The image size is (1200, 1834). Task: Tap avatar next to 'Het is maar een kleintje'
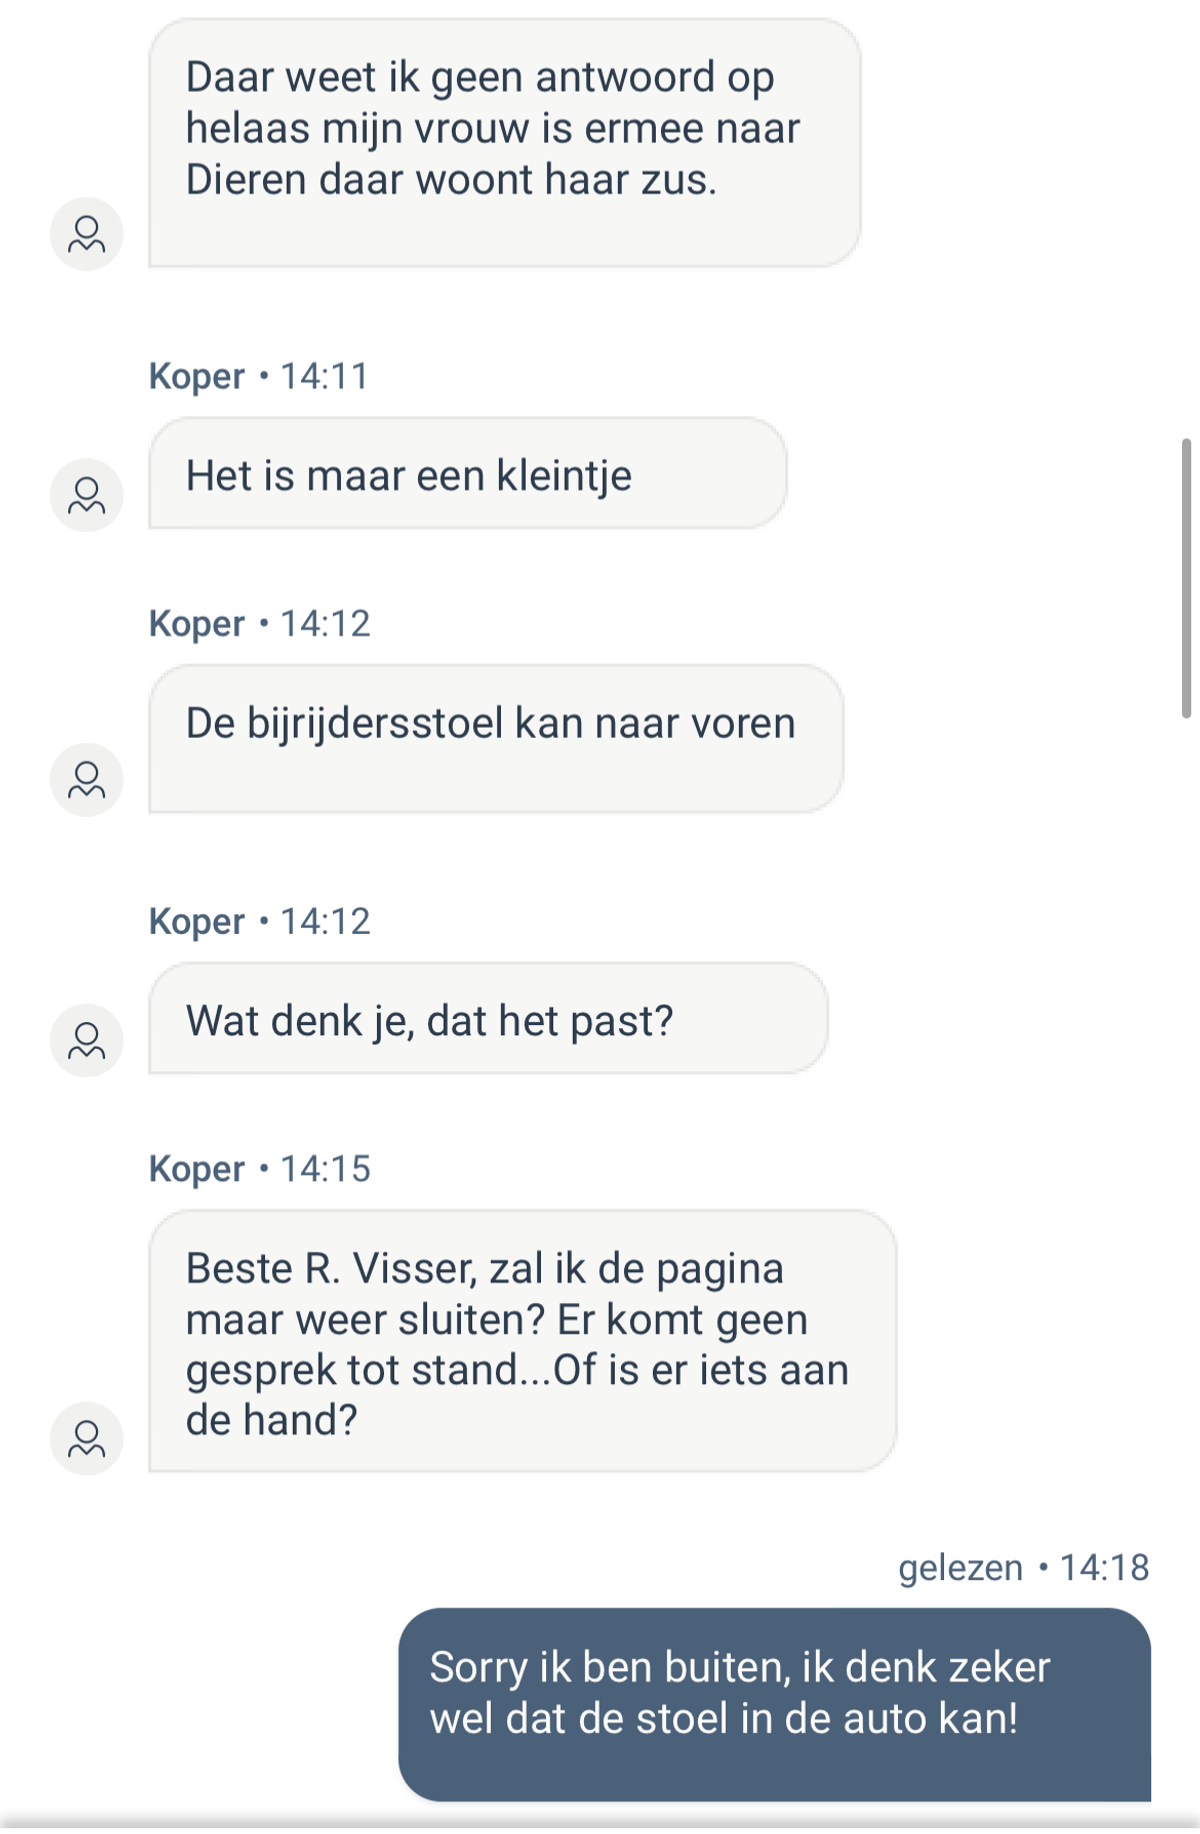coord(87,495)
